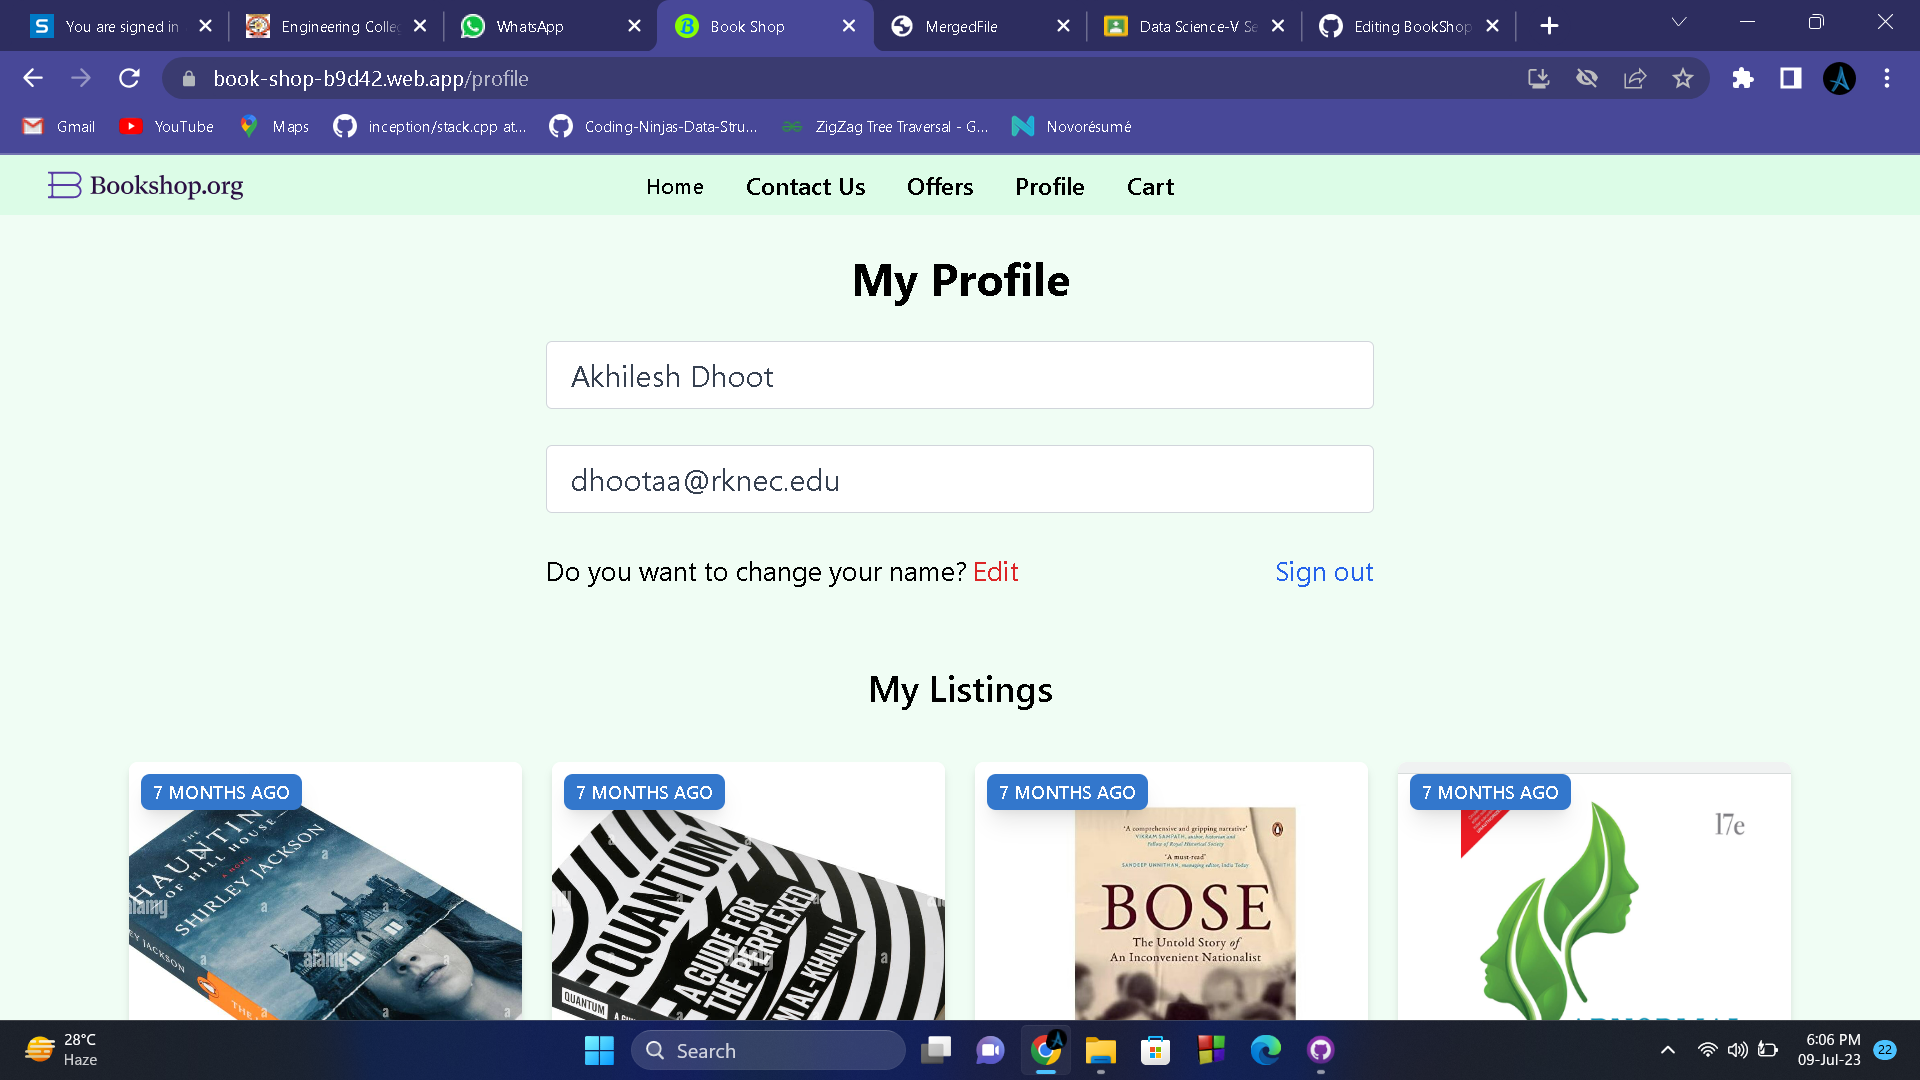Screen dimensions: 1920x1080
Task: Open the tab search chevron
Action: point(1678,21)
